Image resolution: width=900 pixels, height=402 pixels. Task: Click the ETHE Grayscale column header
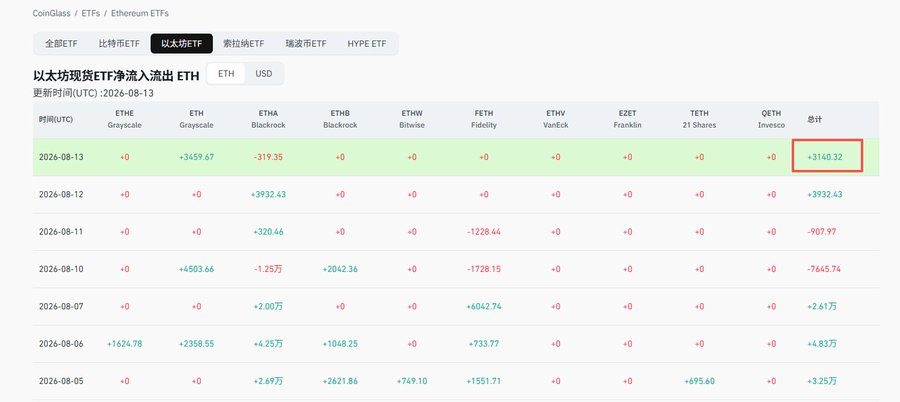[125, 119]
